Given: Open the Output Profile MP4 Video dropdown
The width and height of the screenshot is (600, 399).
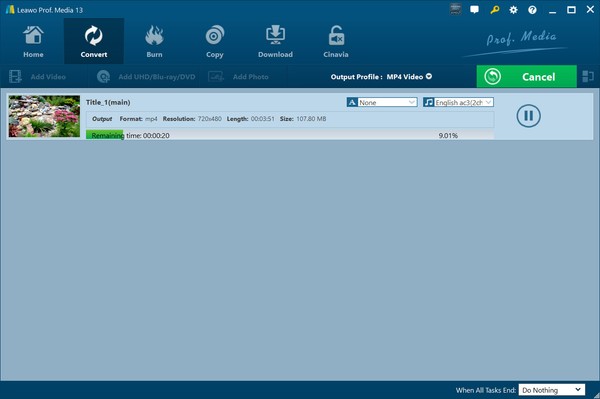Looking at the screenshot, I should click(381, 77).
